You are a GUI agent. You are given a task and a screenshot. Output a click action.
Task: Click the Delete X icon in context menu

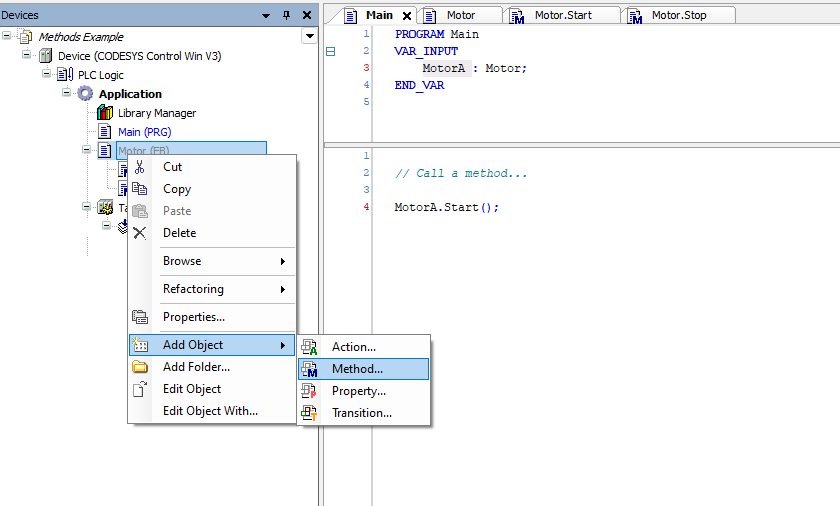click(140, 233)
